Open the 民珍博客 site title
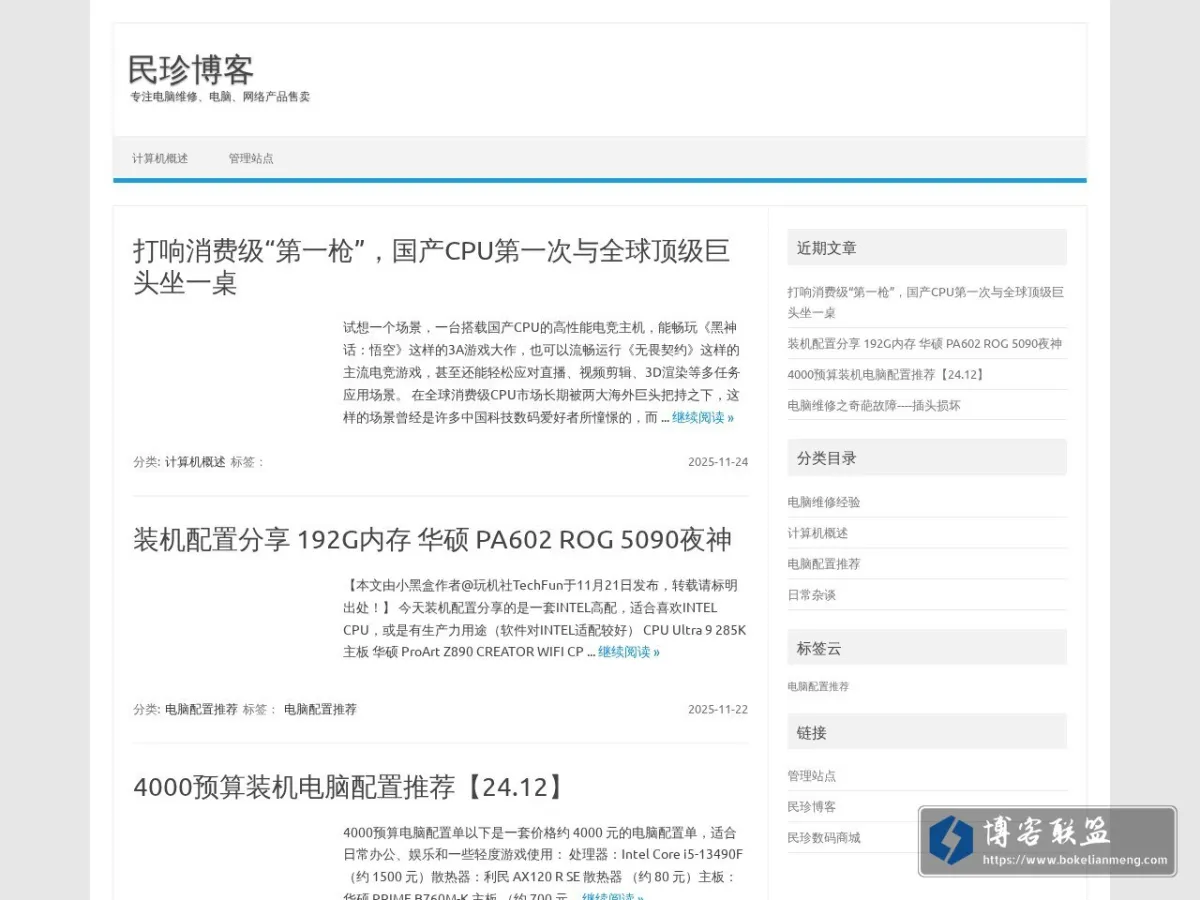The width and height of the screenshot is (1200, 900). pos(191,70)
